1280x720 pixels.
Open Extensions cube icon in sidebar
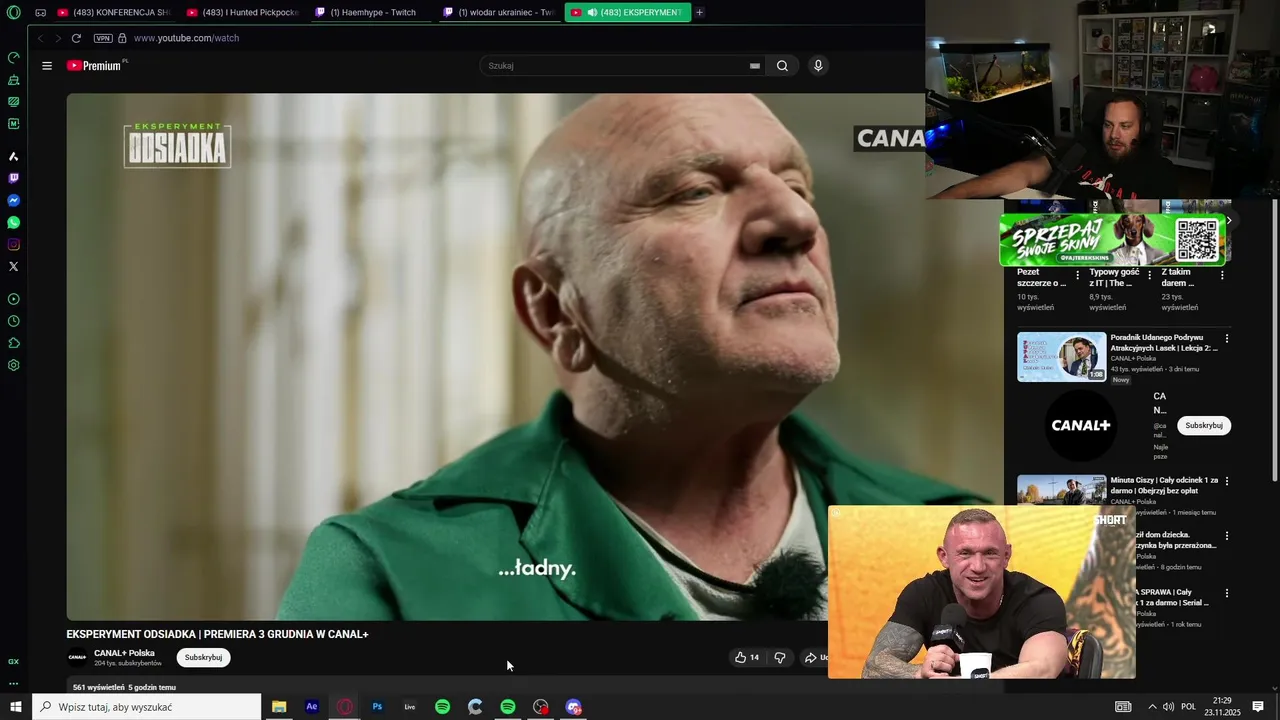coord(13,343)
